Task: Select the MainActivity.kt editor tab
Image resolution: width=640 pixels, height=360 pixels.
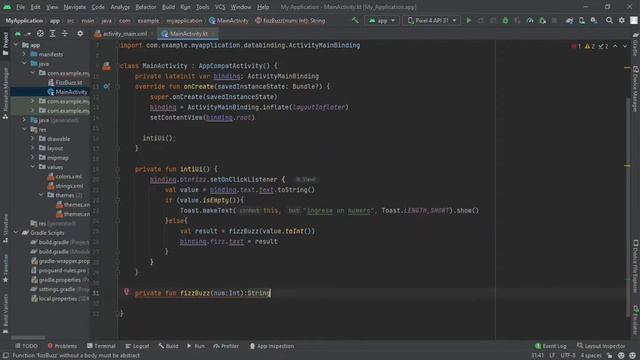Action: click(188, 34)
